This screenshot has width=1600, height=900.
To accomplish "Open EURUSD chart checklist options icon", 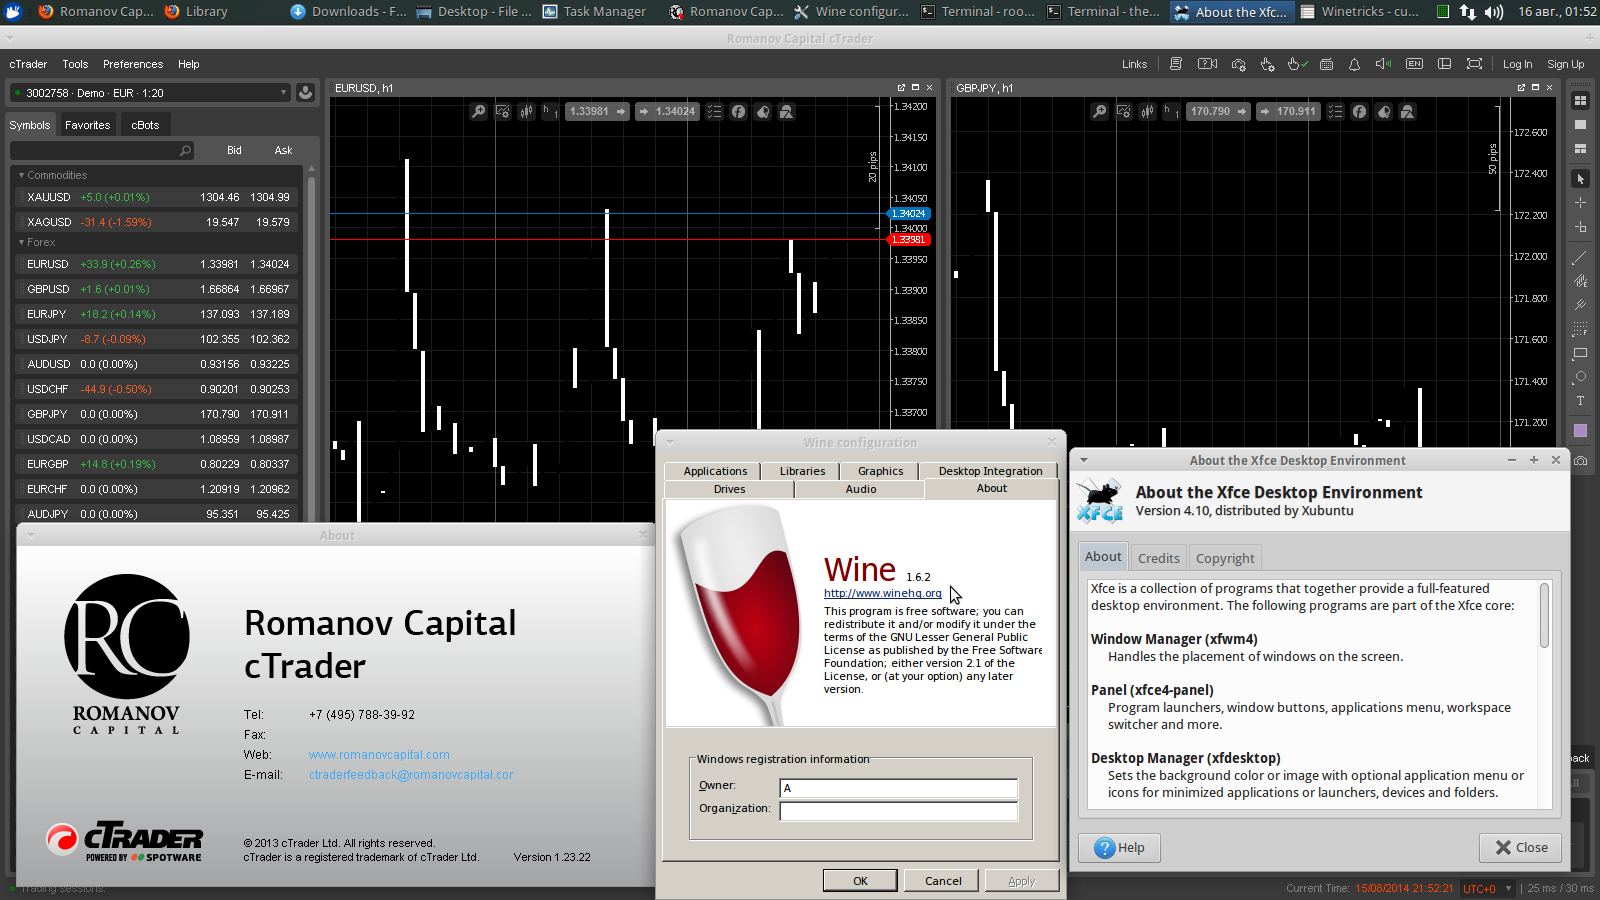I will point(714,111).
